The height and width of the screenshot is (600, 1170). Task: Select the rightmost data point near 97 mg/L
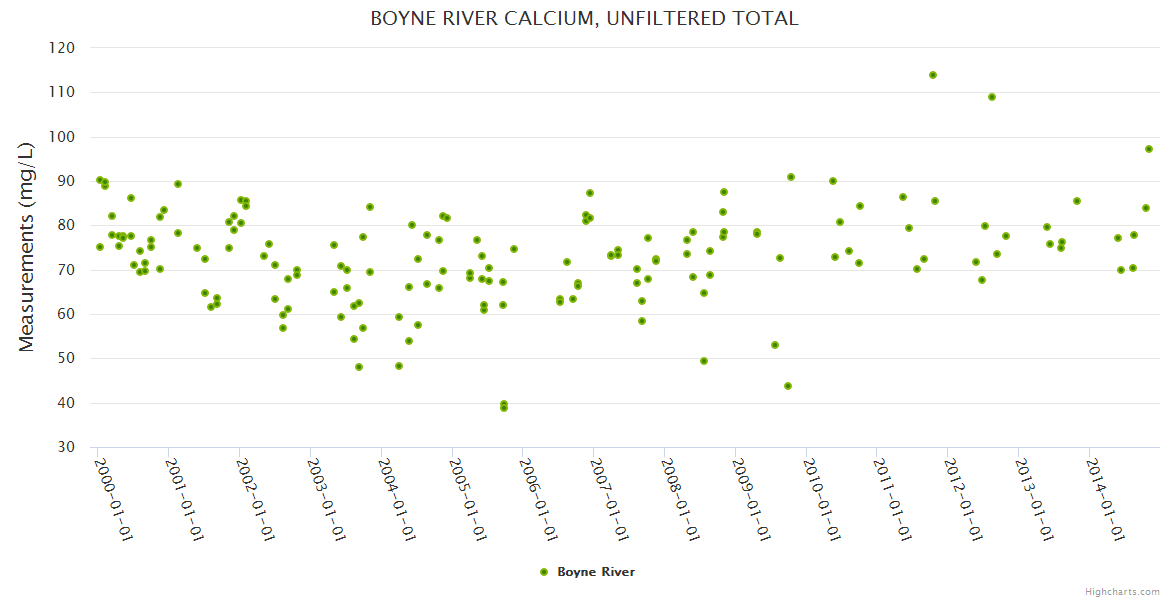pyautogui.click(x=1149, y=149)
